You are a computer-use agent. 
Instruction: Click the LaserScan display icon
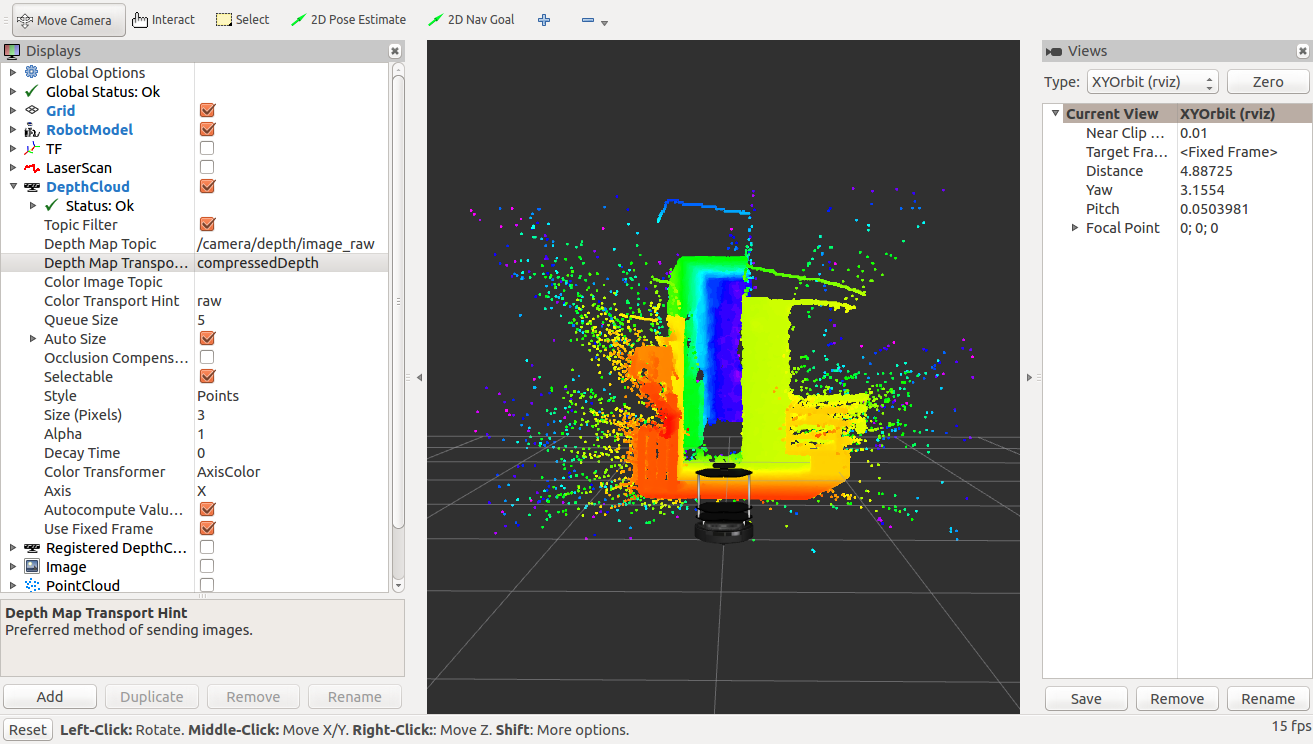coord(32,167)
